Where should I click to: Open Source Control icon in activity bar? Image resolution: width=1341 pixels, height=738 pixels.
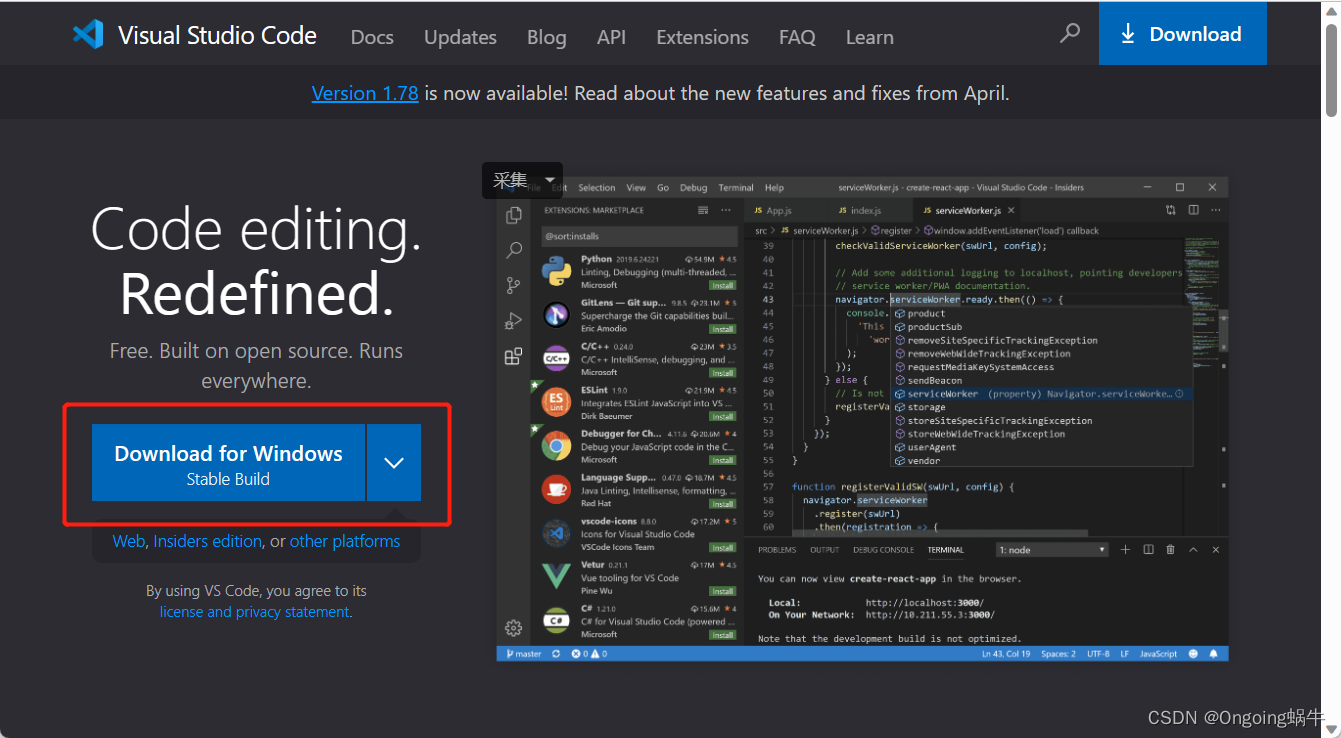coord(514,285)
